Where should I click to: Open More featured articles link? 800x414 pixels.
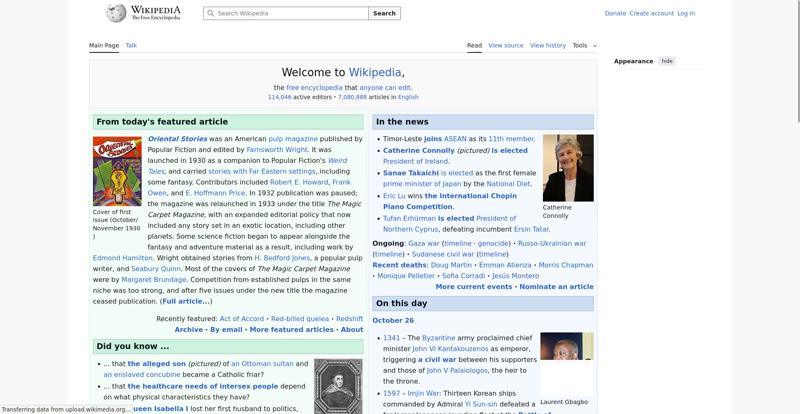pyautogui.click(x=291, y=329)
